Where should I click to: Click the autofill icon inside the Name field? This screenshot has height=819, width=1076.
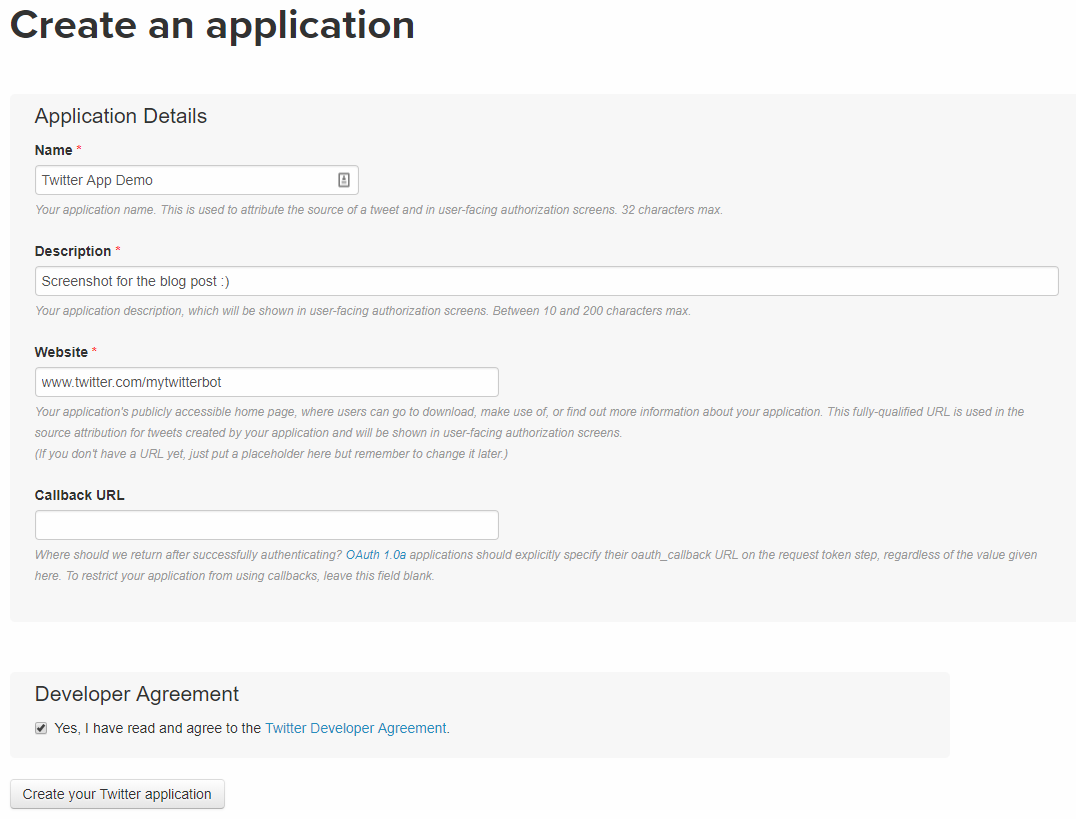click(x=344, y=180)
